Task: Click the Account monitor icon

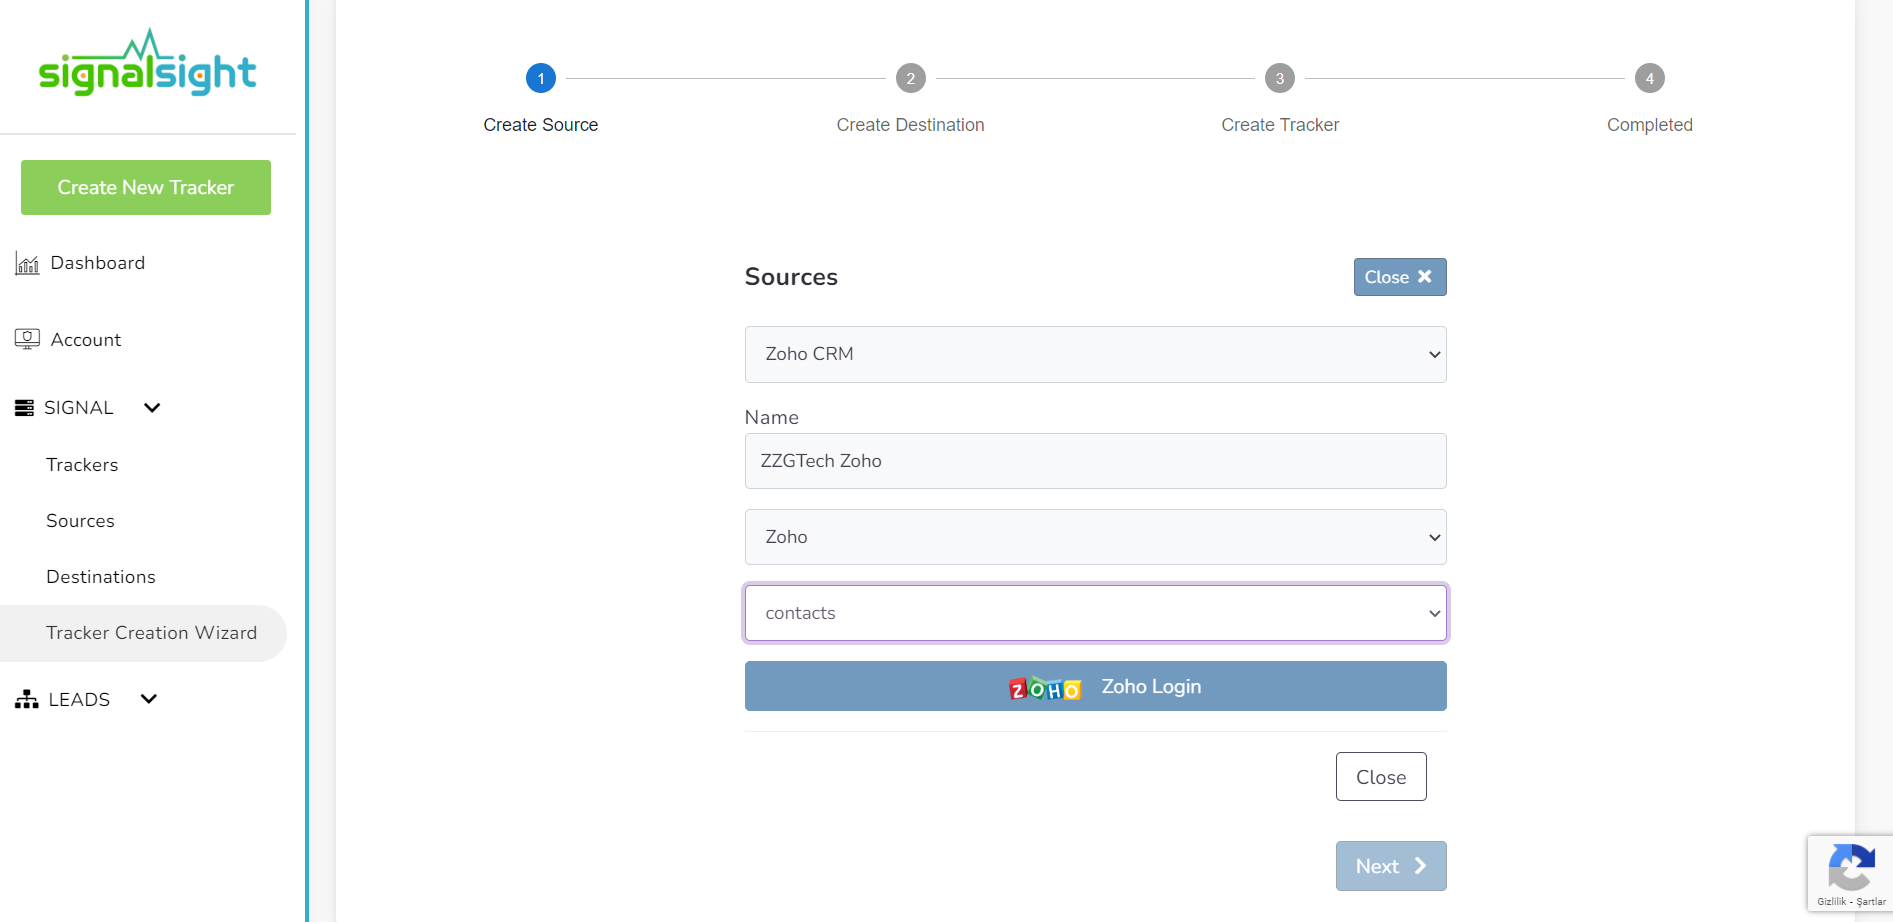Action: click(27, 339)
